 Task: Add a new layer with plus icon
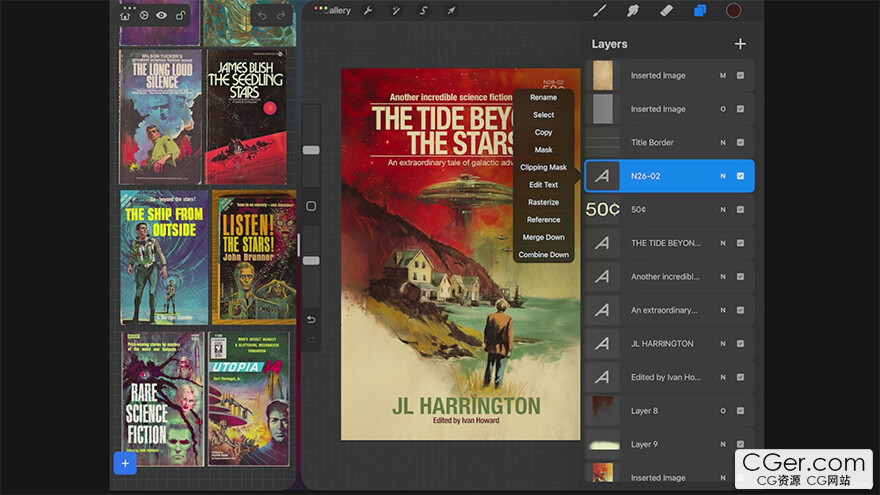pos(740,44)
